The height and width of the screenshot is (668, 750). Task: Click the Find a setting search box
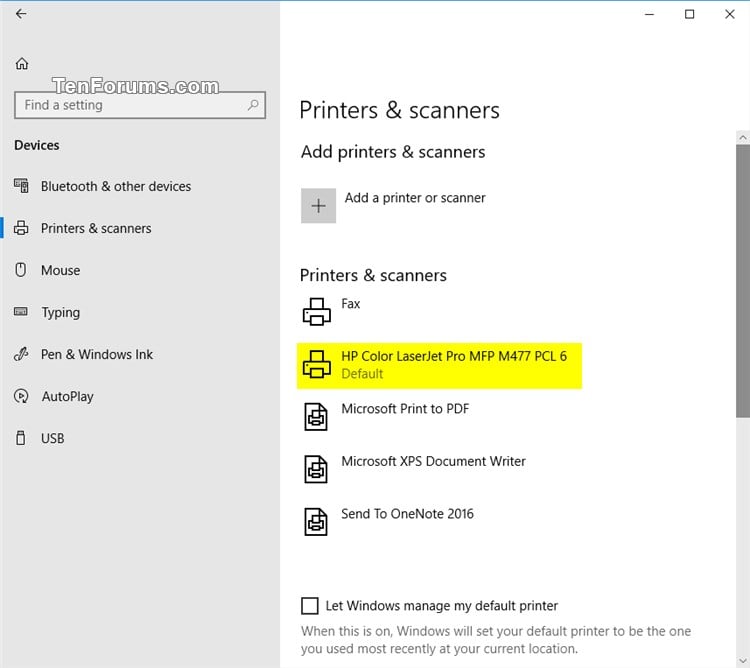coord(140,105)
